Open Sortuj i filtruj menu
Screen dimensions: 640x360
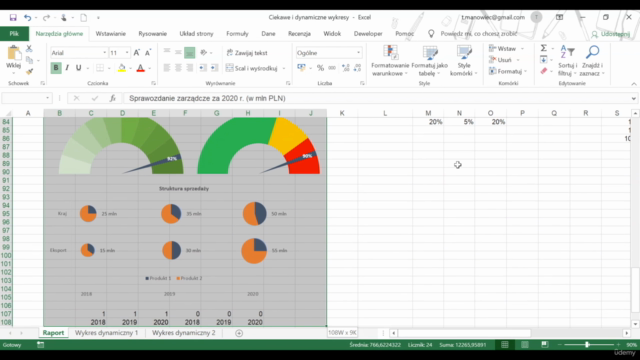(x=567, y=60)
